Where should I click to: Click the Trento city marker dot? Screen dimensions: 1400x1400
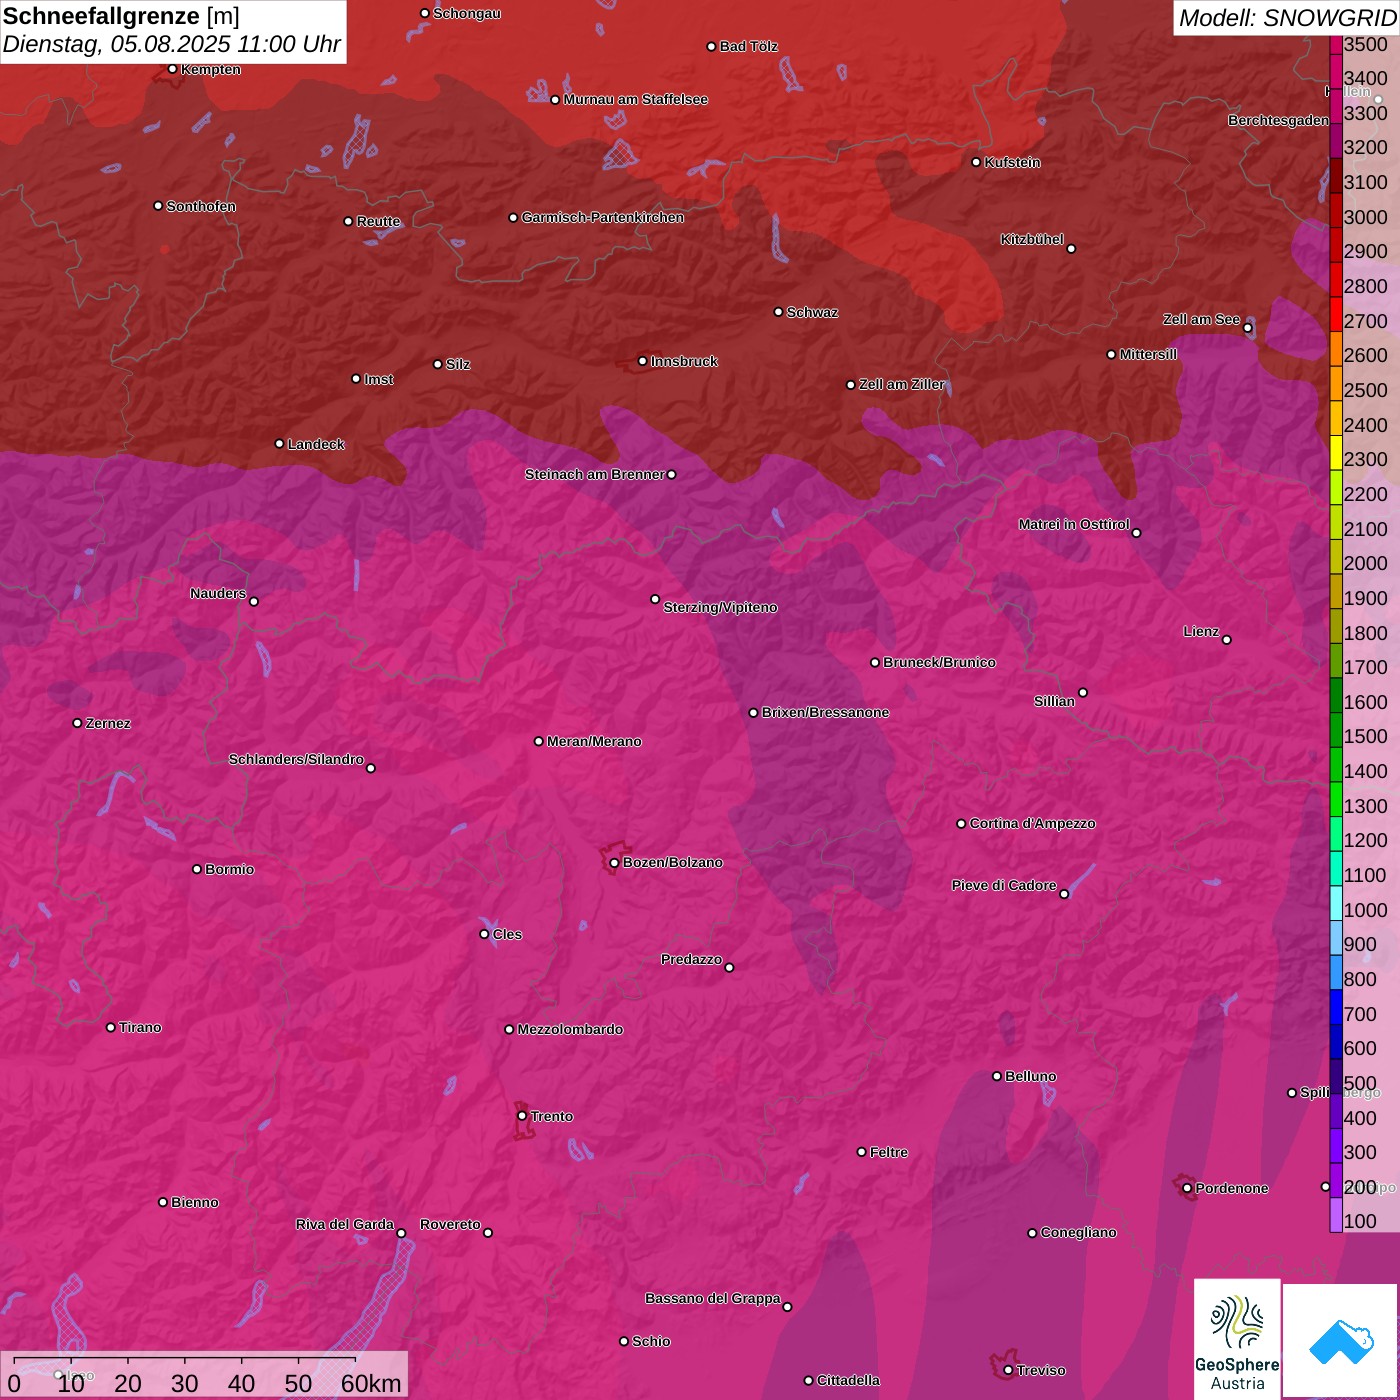522,1116
